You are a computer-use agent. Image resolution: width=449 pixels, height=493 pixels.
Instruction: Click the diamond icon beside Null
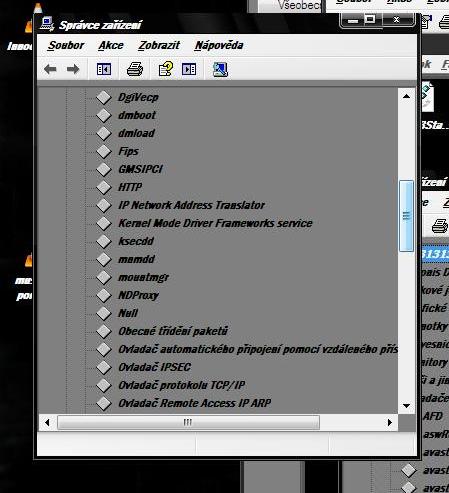point(104,313)
